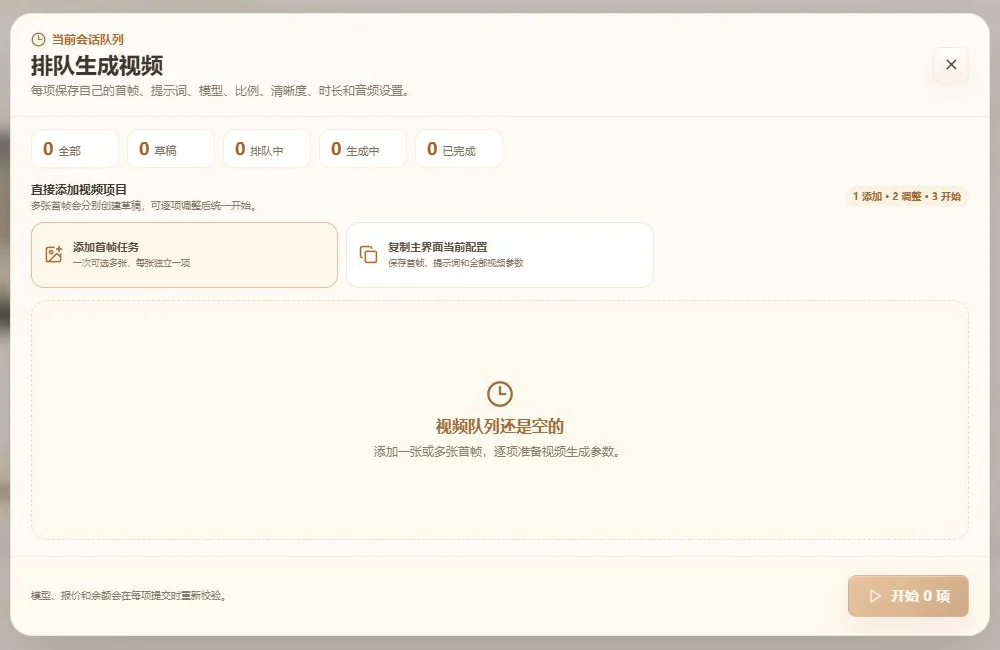The image size is (1000, 650).
Task: Click the 开始 0 项 start button
Action: [x=908, y=596]
